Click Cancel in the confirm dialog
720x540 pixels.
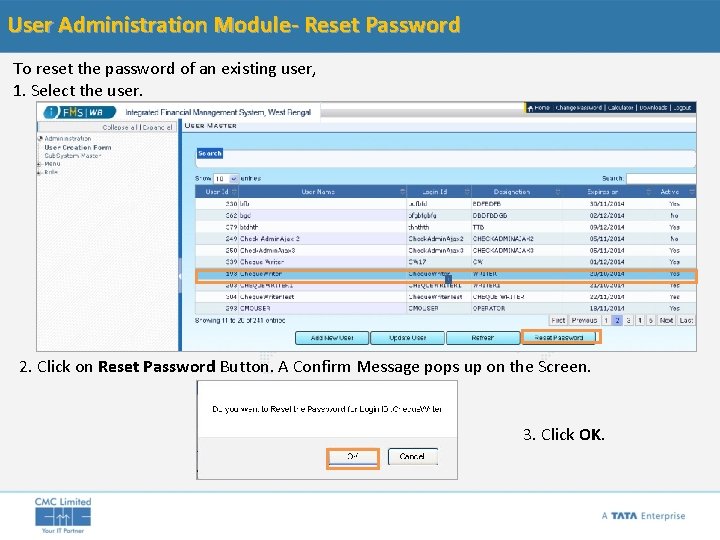(412, 457)
